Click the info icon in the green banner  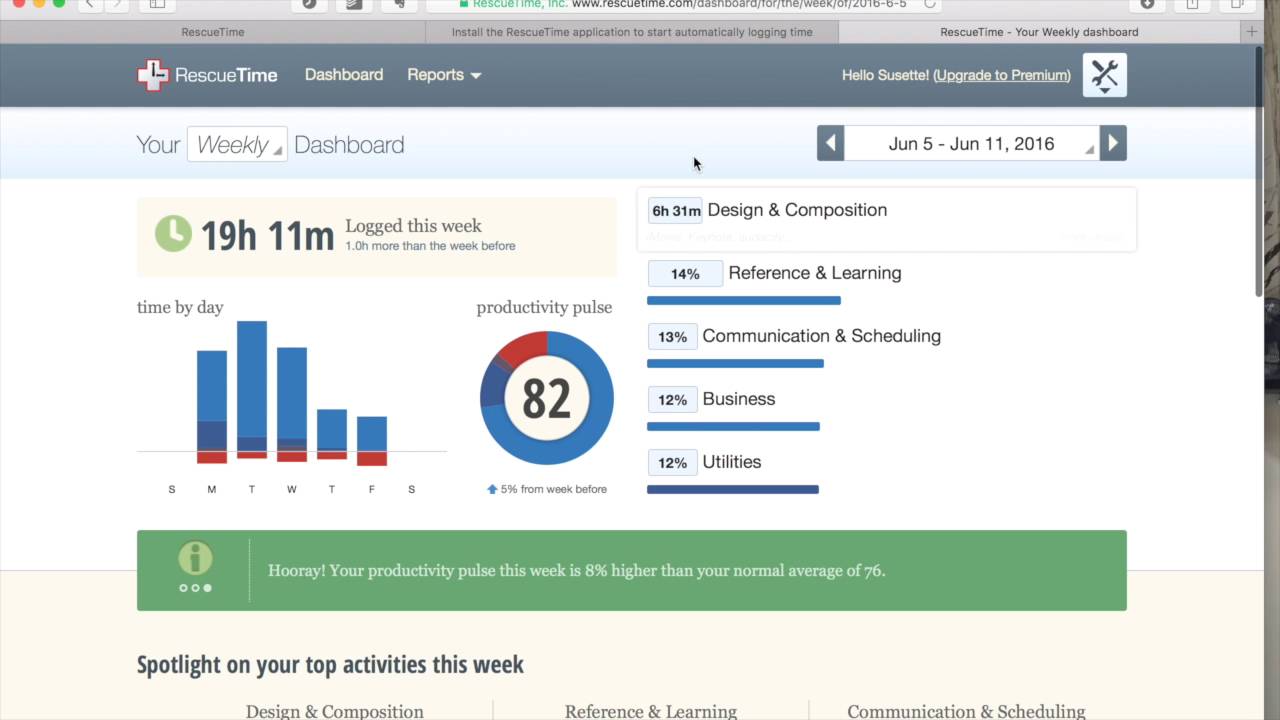(195, 558)
